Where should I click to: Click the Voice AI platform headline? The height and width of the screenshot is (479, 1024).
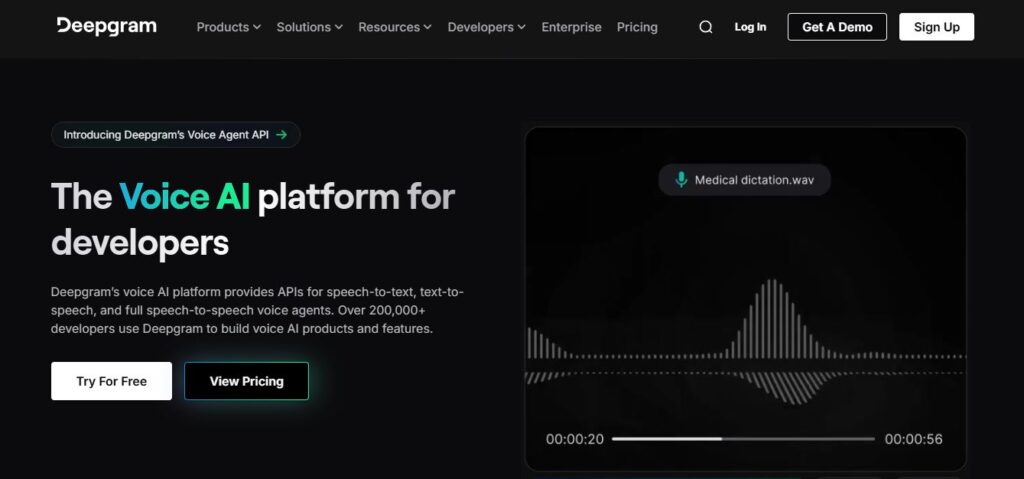click(253, 219)
